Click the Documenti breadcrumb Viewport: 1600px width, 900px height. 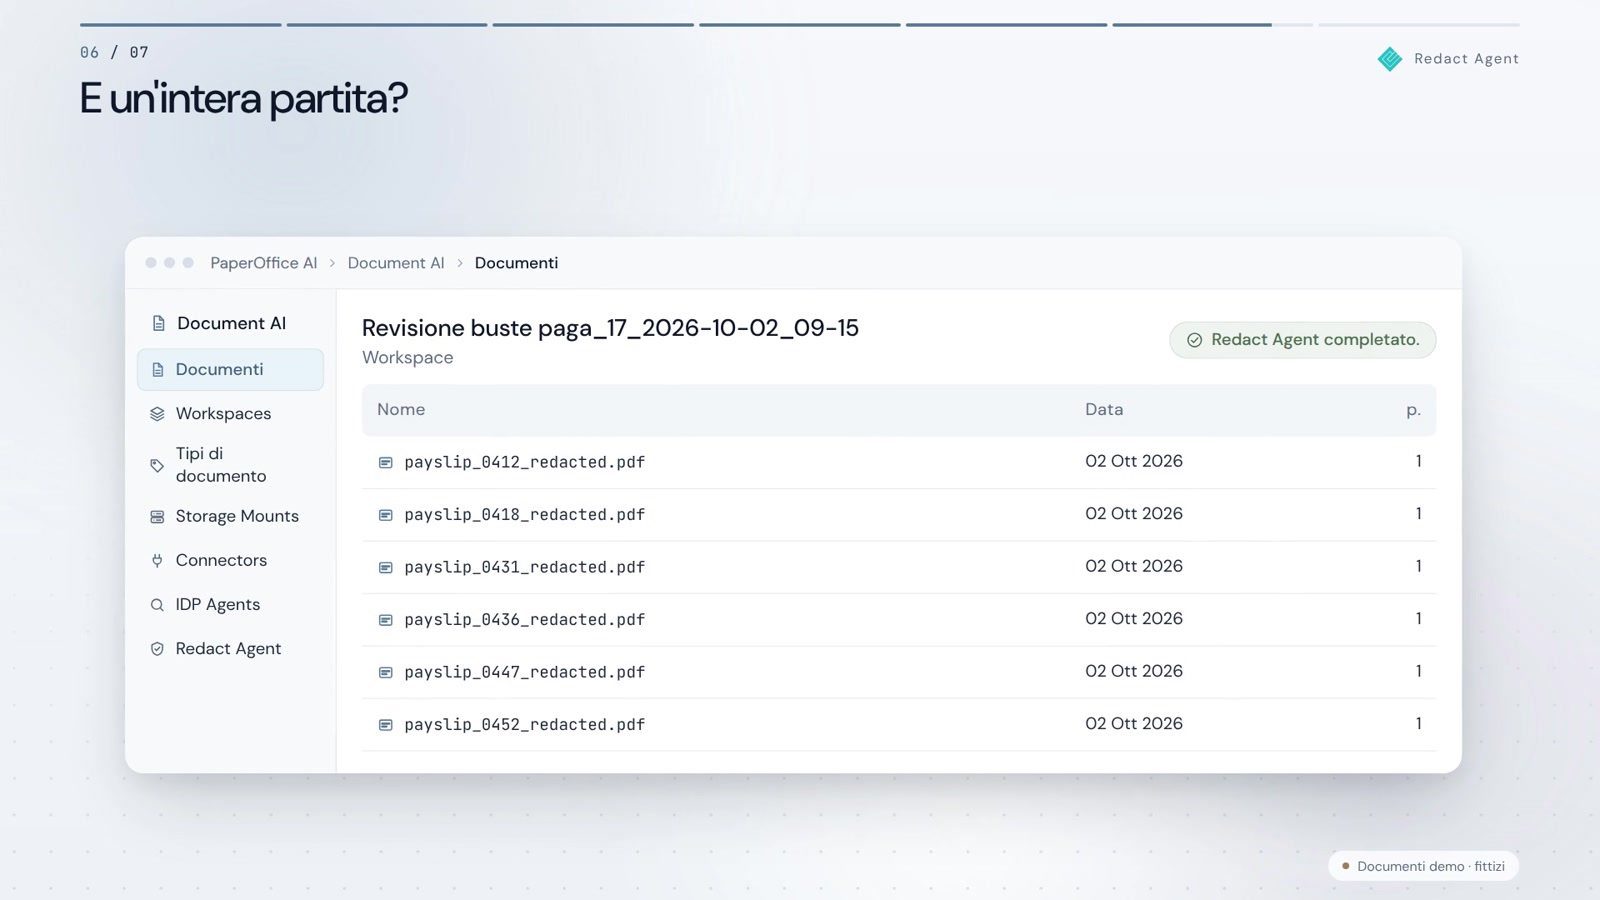[x=516, y=263]
